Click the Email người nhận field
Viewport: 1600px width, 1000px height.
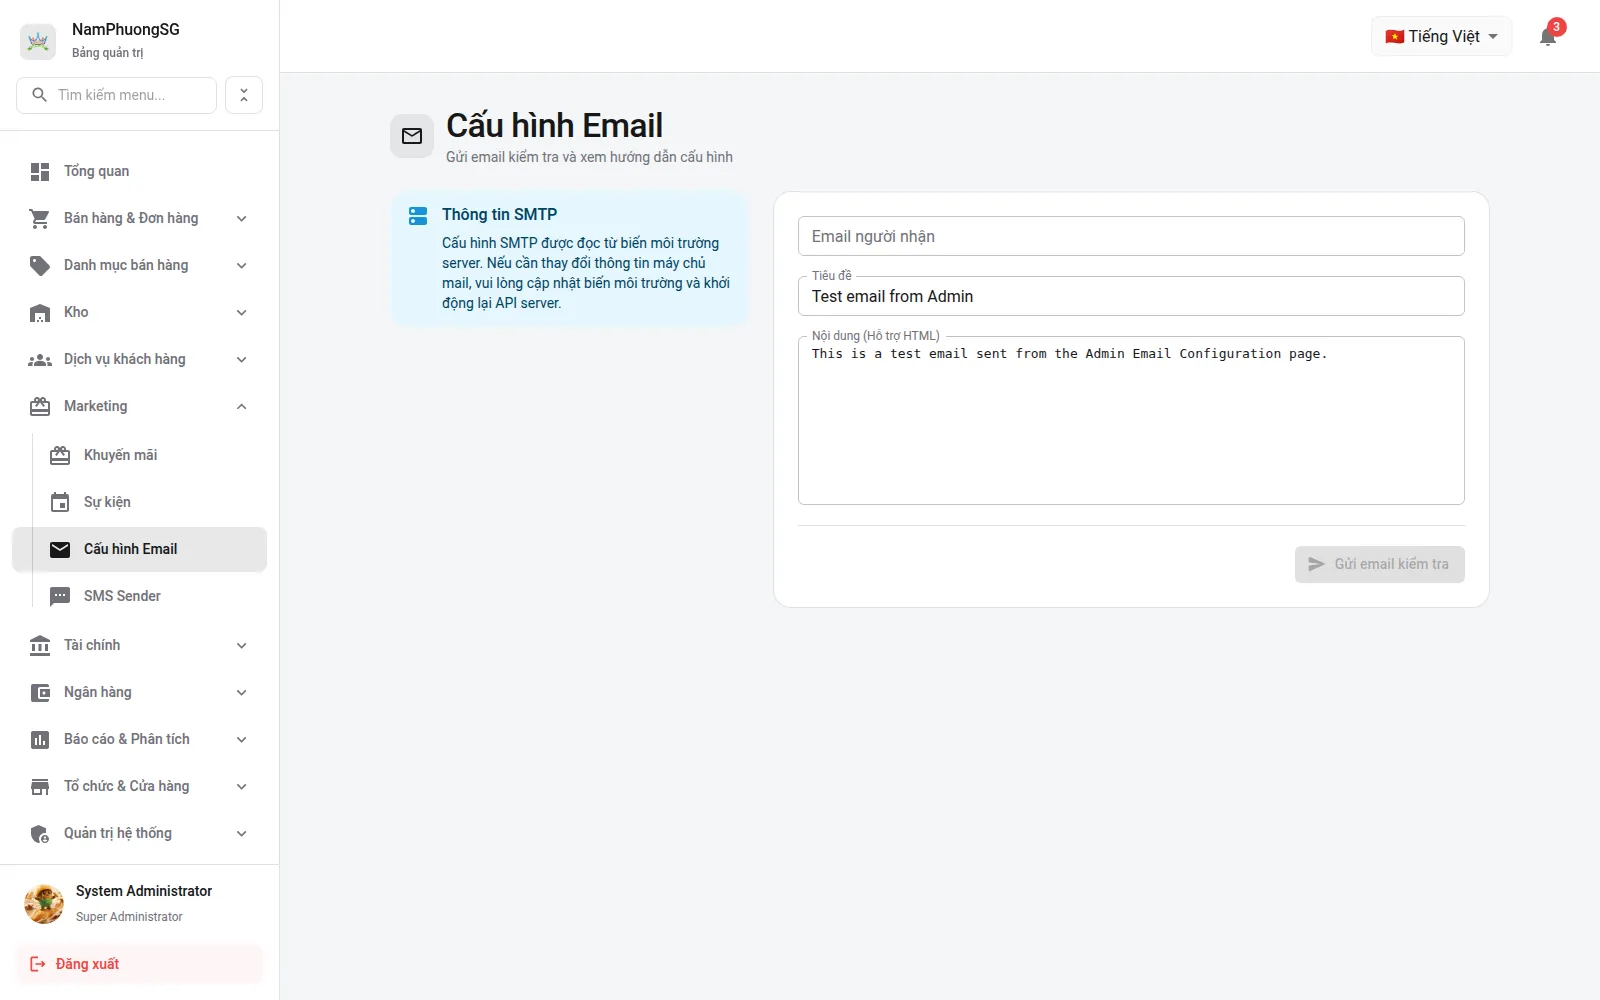point(1131,236)
